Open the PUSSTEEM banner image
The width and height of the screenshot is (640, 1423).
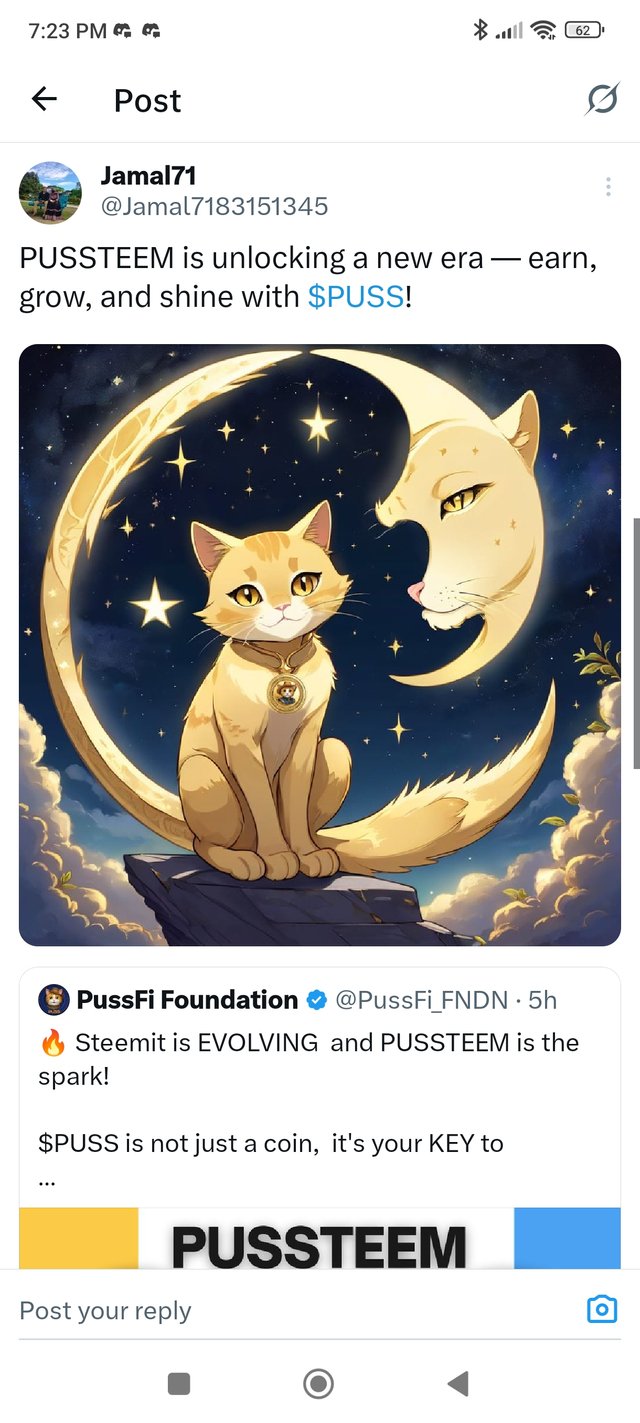point(320,1240)
